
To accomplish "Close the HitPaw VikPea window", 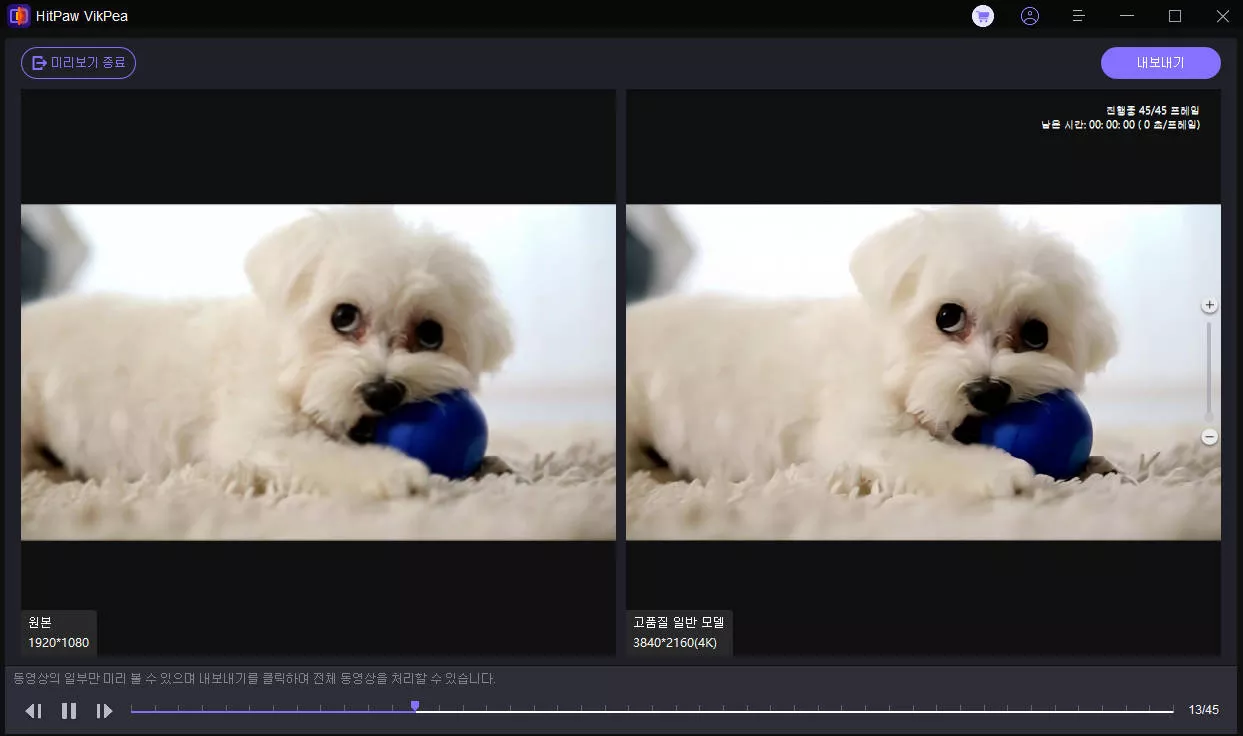I will 1222,16.
